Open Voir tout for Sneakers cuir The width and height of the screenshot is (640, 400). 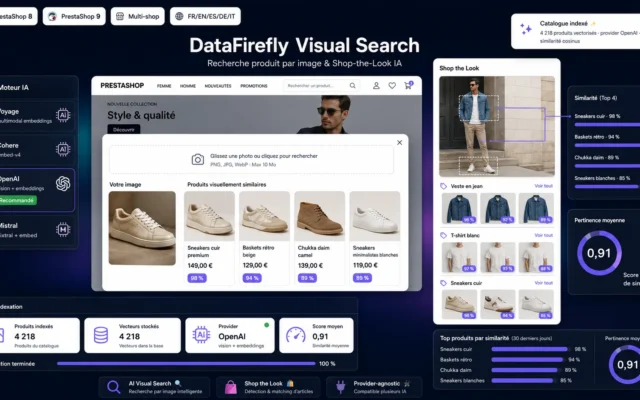pos(544,283)
